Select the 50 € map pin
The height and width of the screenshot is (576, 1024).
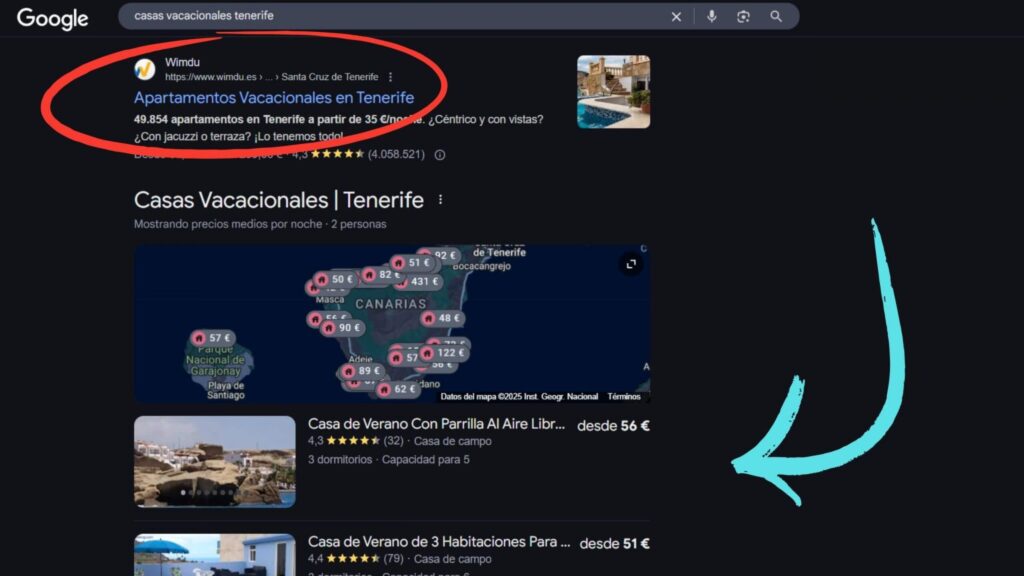pyautogui.click(x=336, y=279)
